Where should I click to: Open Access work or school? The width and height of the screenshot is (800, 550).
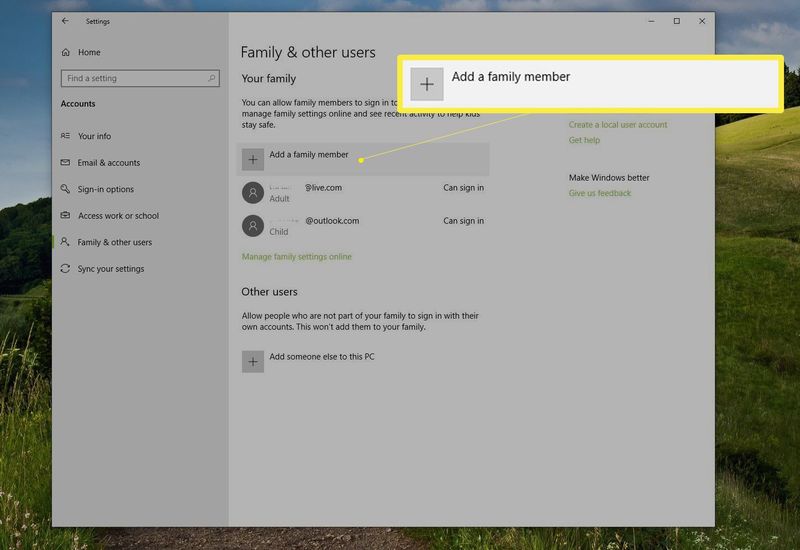click(x=118, y=216)
